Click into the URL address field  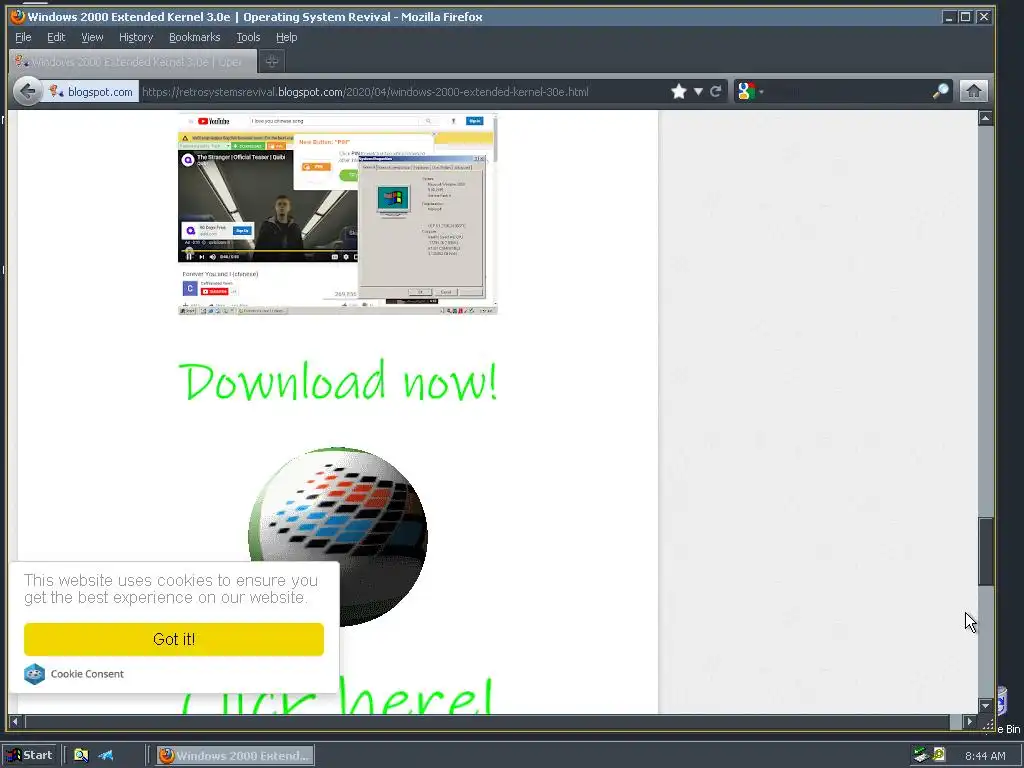(x=402, y=91)
